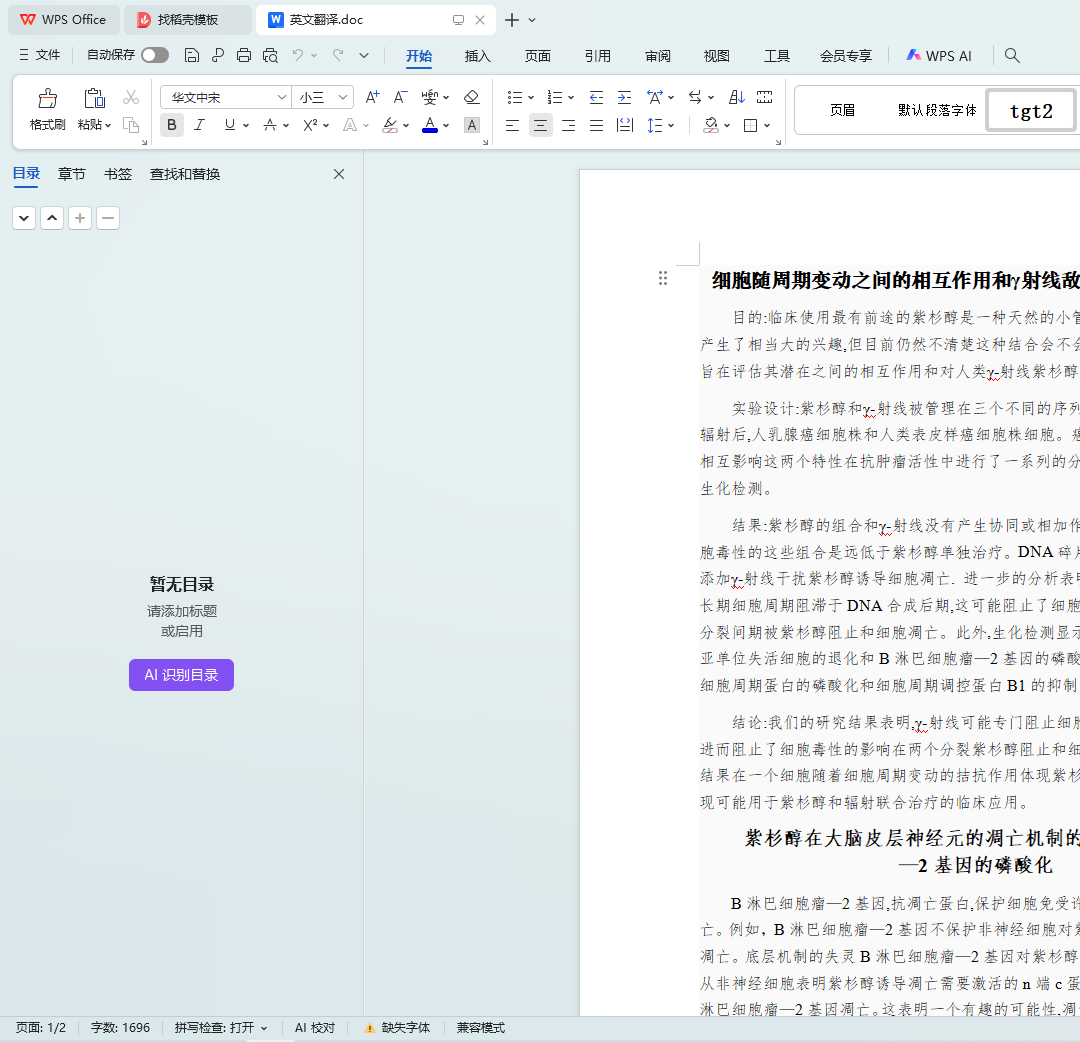The height and width of the screenshot is (1042, 1080).
Task: Click the output as PDF icon
Action: (x=218, y=56)
